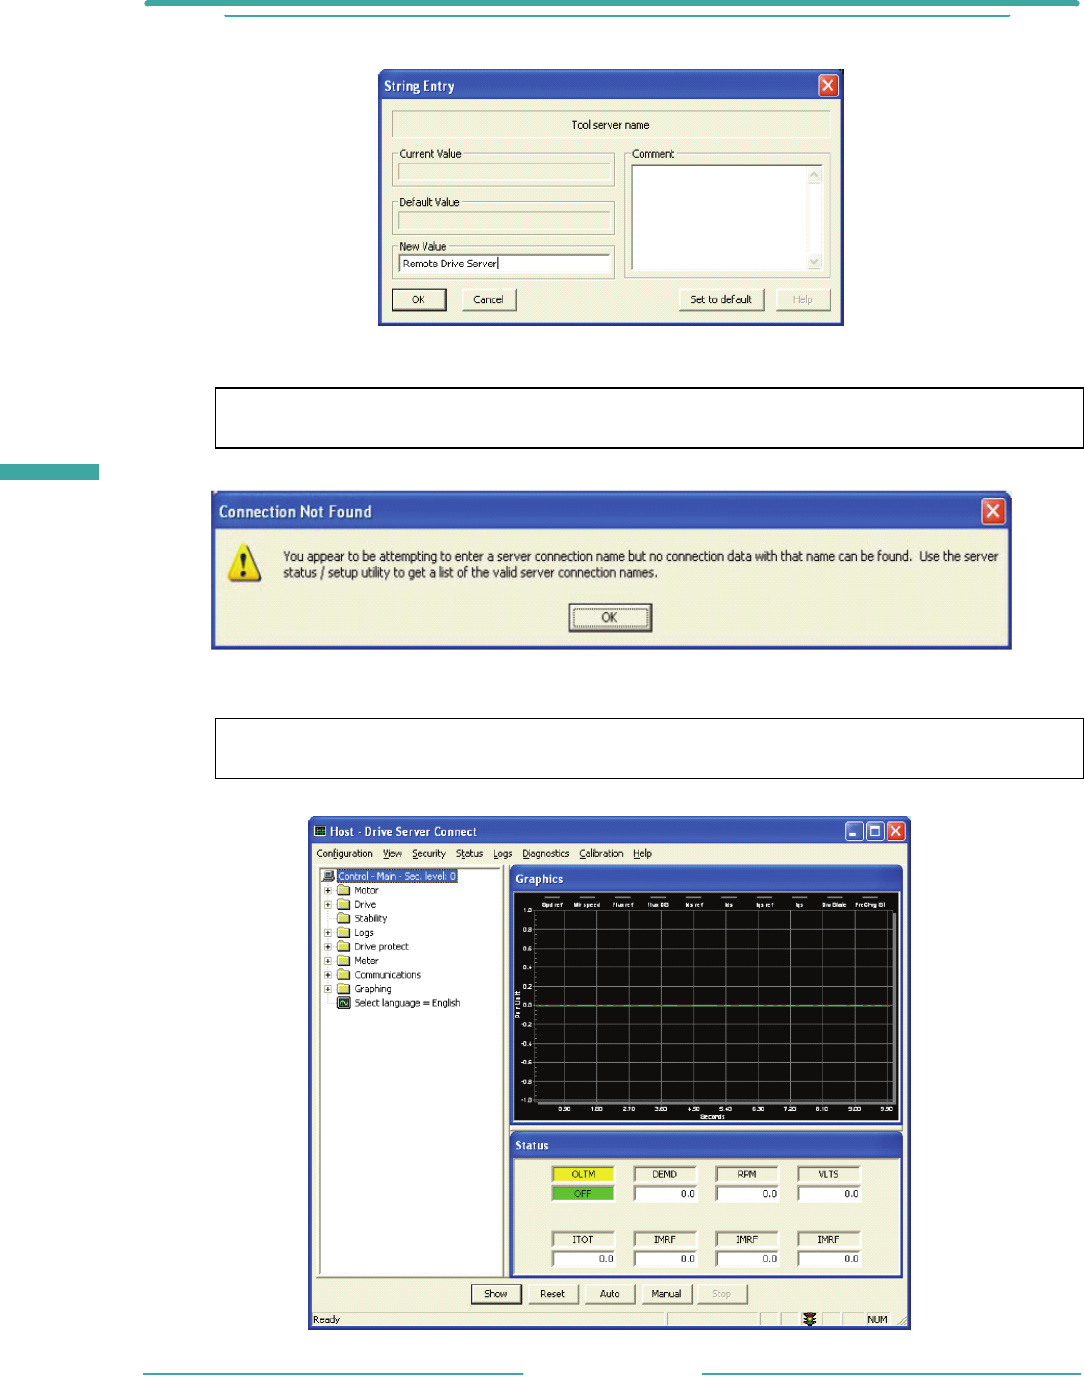Image resolution: width=1084 pixels, height=1394 pixels.
Task: Open the Security menu
Action: pyautogui.click(x=429, y=854)
